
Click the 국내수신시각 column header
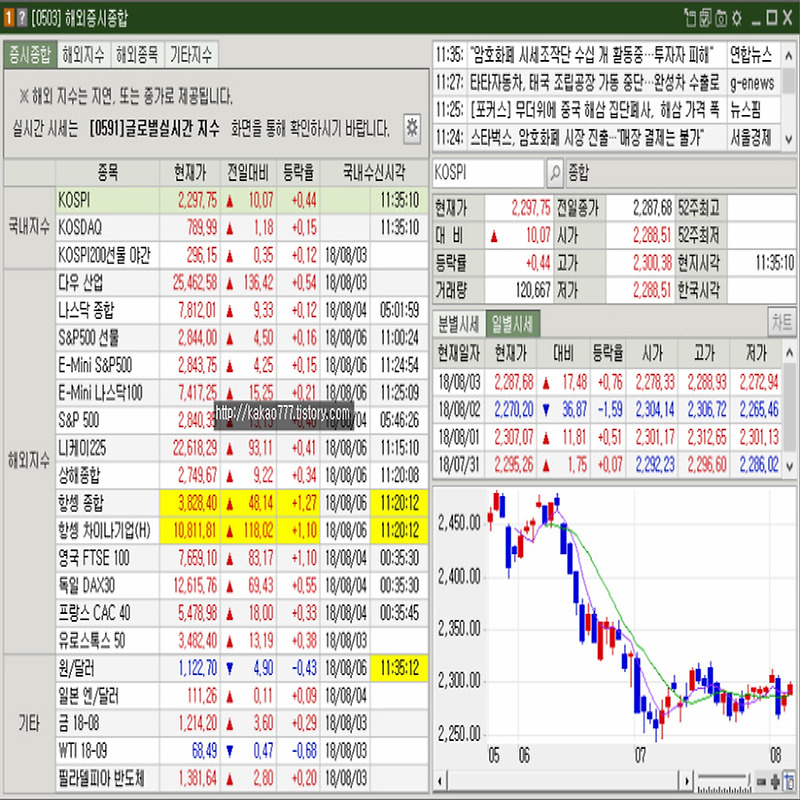pyautogui.click(x=374, y=173)
